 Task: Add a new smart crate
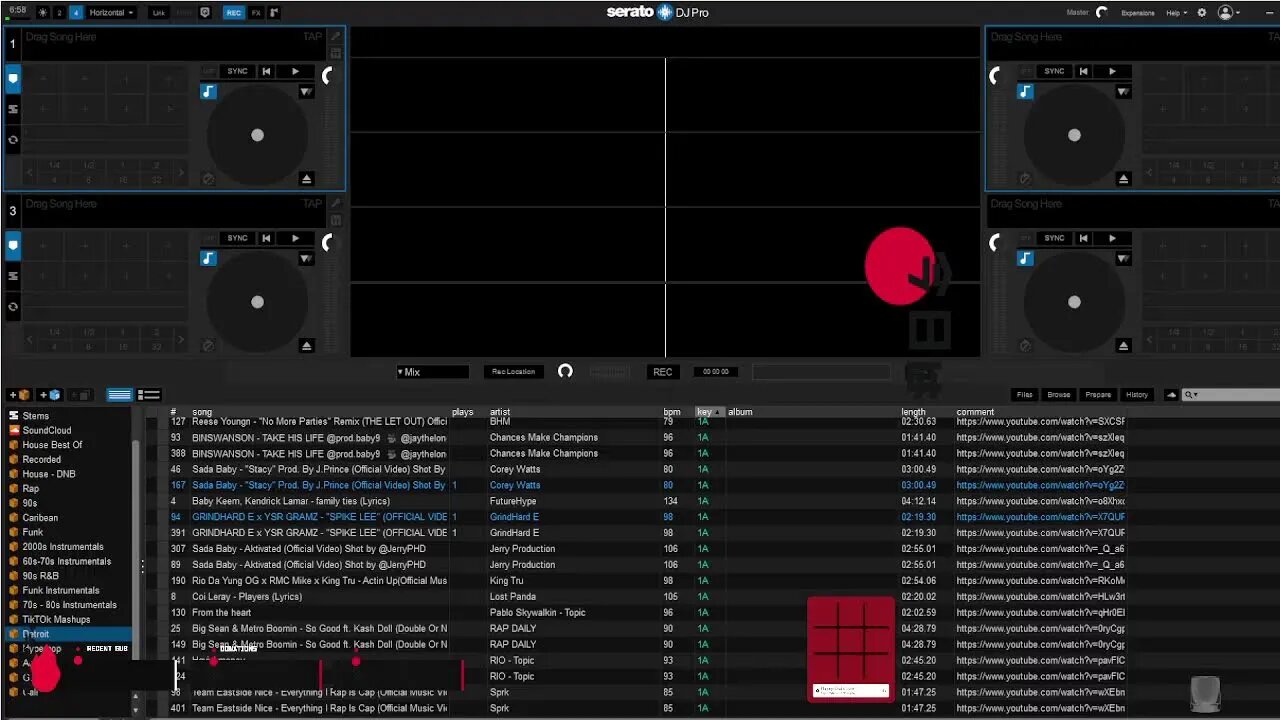pos(50,395)
